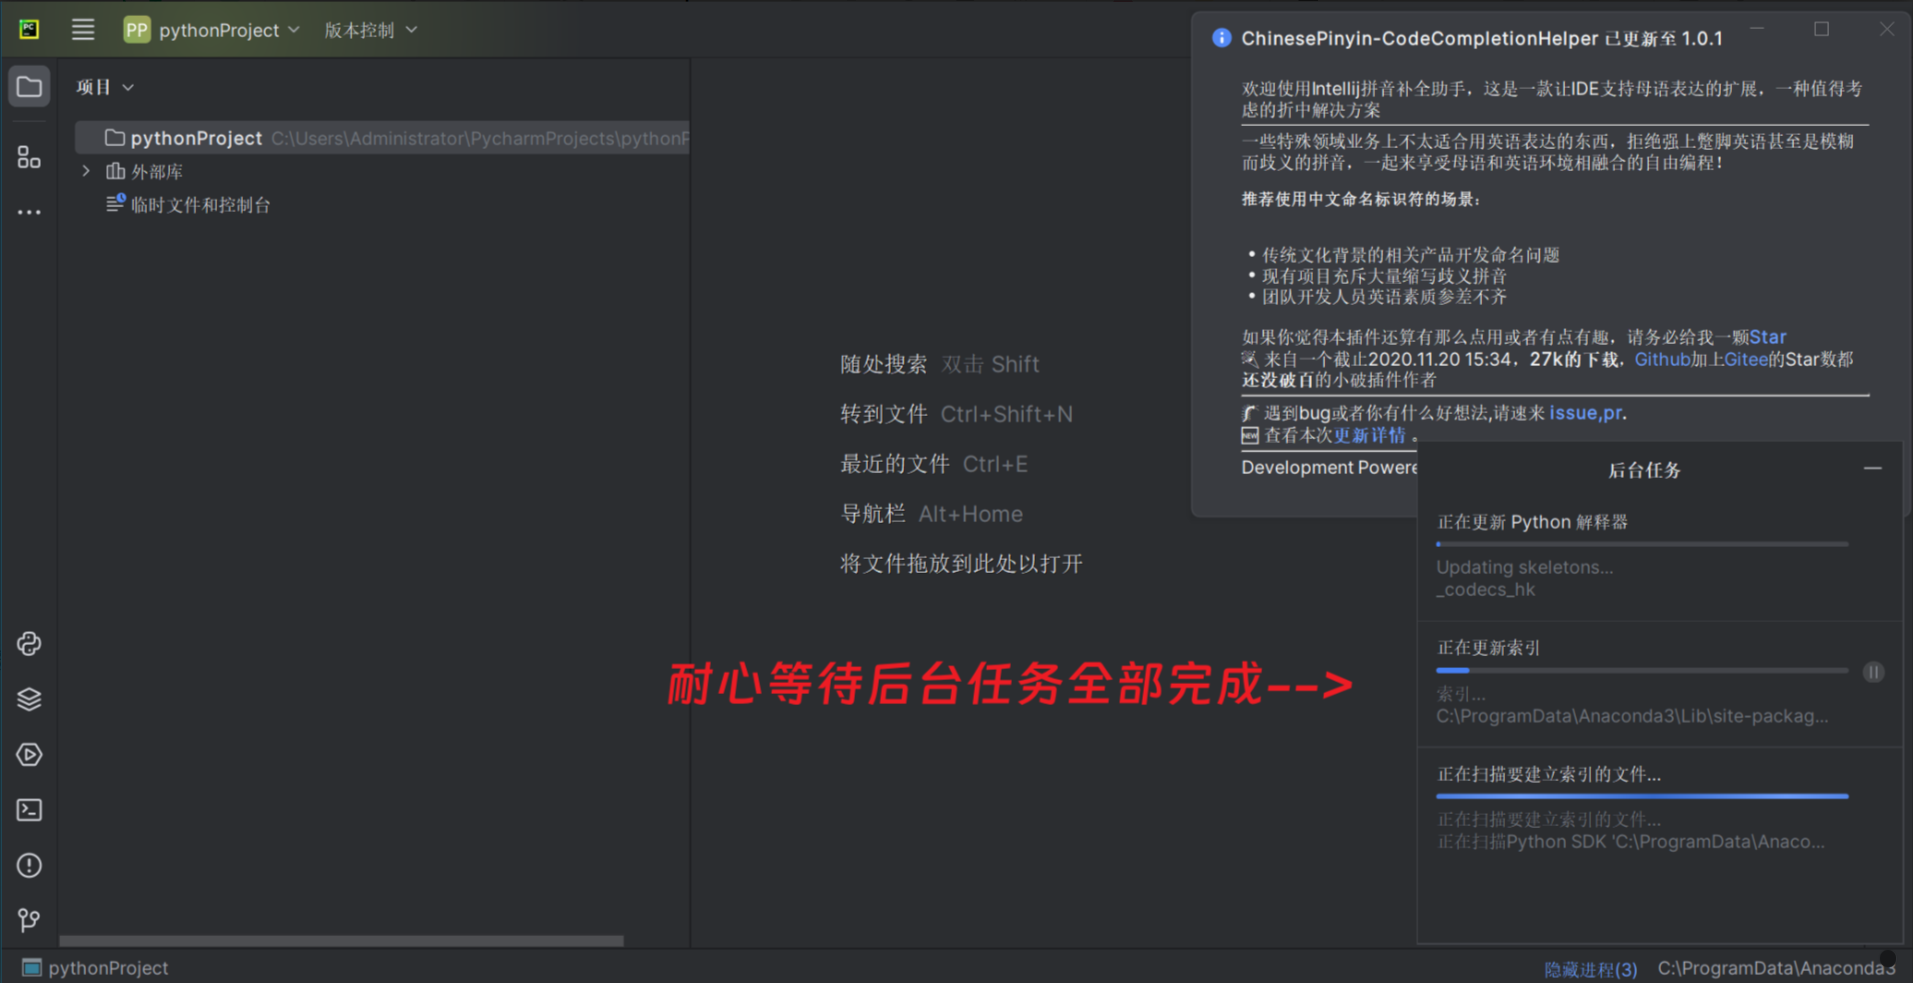The height and width of the screenshot is (983, 1913).
Task: Open the 版本控制 dropdown
Action: tap(368, 29)
